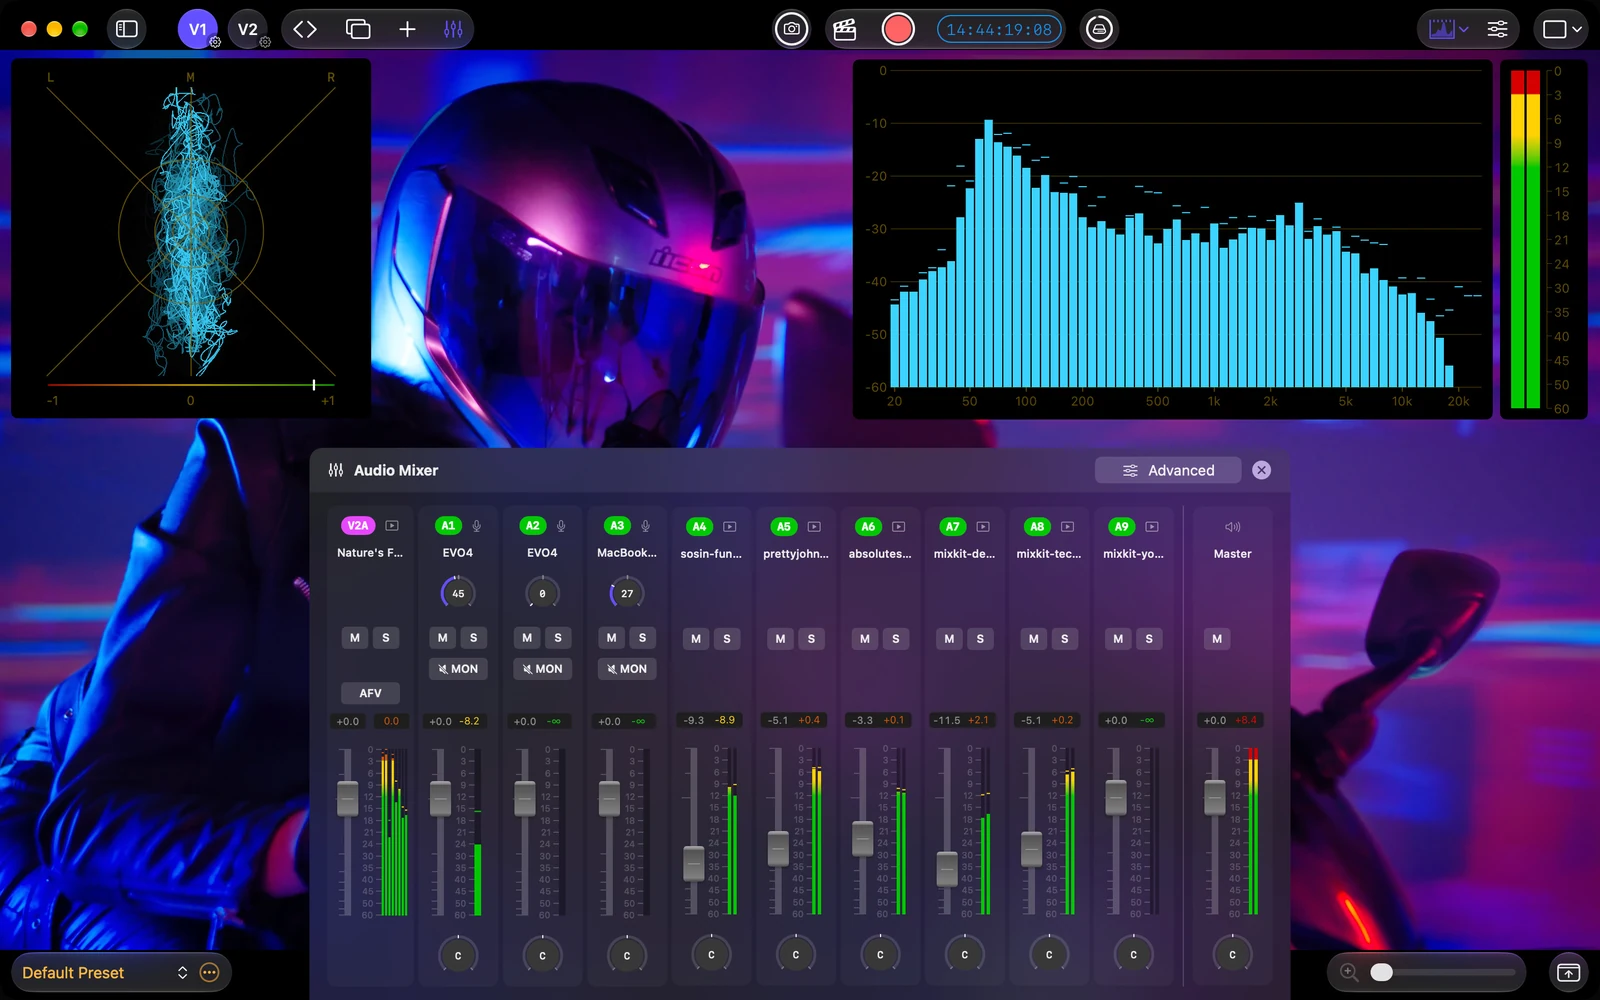The width and height of the screenshot is (1600, 1000).
Task: Open the sliders settings icon at top right
Action: pos(1497,29)
